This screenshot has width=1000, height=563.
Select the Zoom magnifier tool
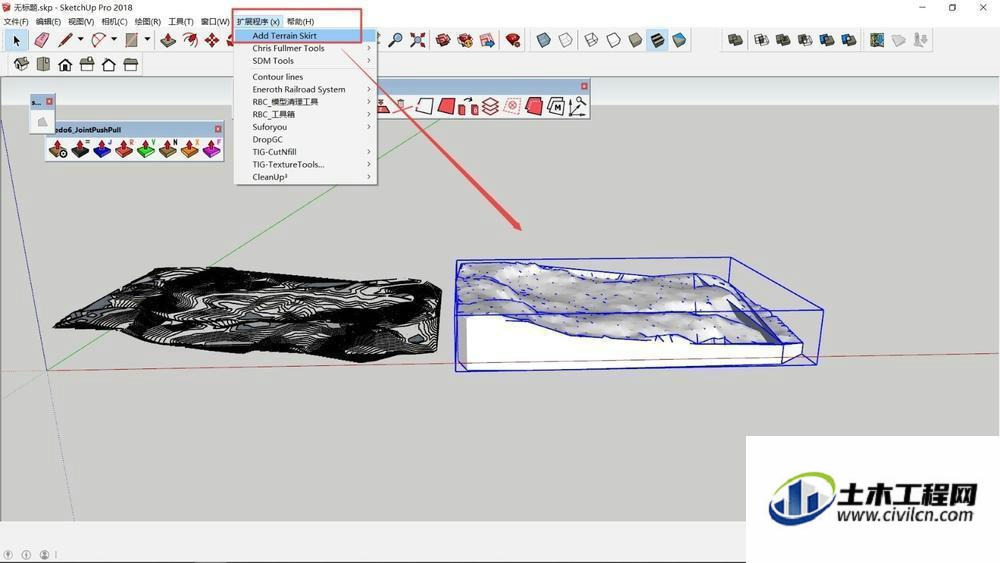click(395, 40)
